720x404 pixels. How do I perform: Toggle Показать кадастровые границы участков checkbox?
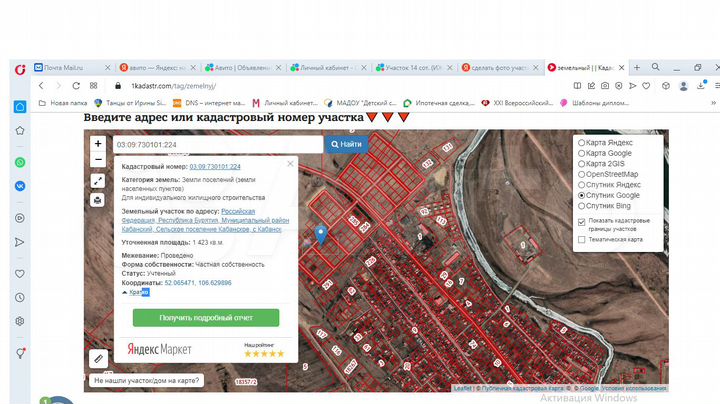pos(583,220)
